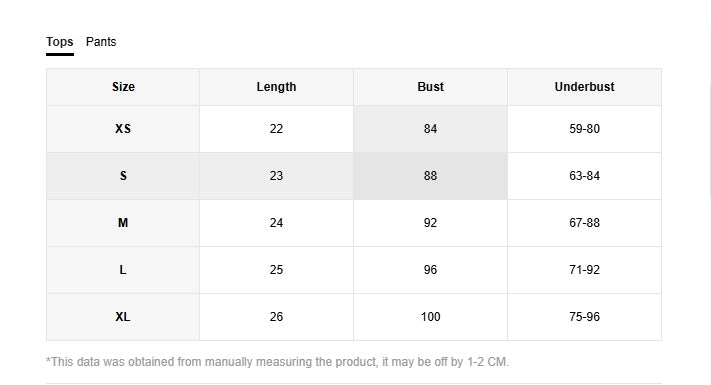Screen dimensions: 711x385
Task: Select the XS size row label
Action: [123, 129]
